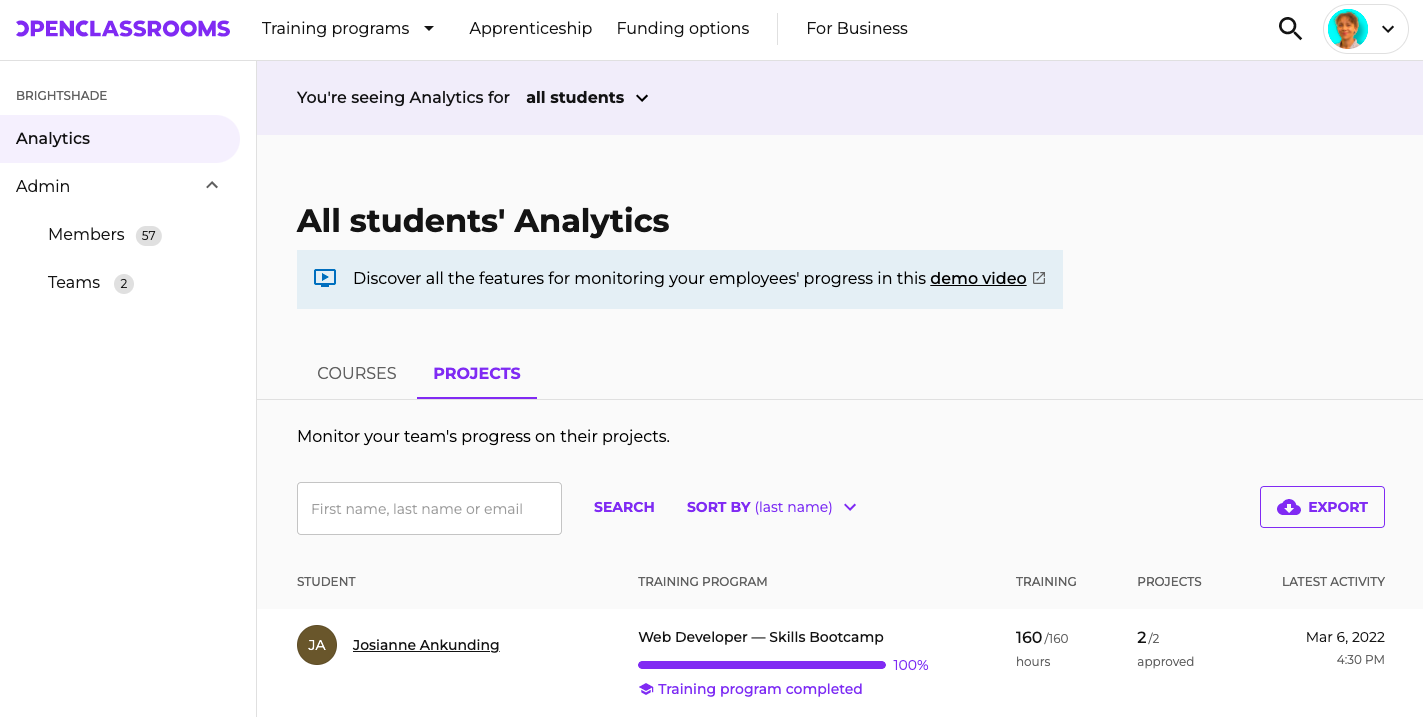The image size is (1423, 717).
Task: Click the external link icon beside demo video
Action: click(1039, 278)
